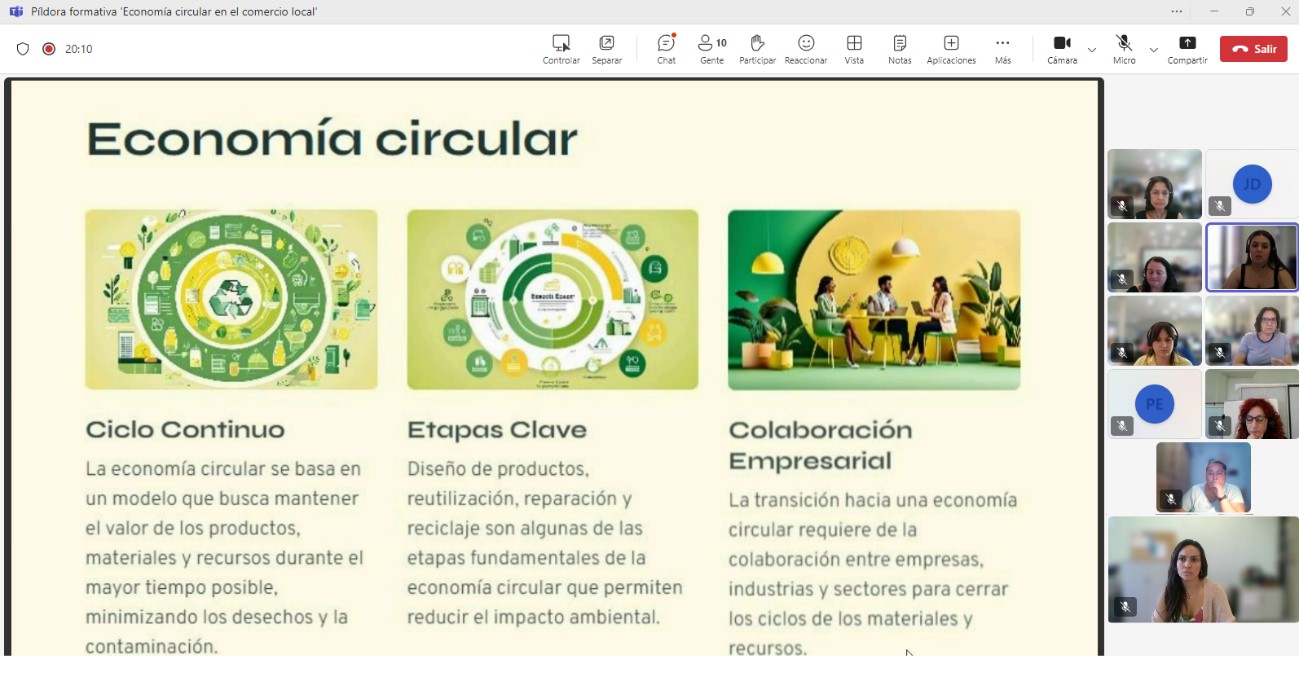
Task: Expand the camera options dropdown arrow
Action: pyautogui.click(x=1092, y=49)
